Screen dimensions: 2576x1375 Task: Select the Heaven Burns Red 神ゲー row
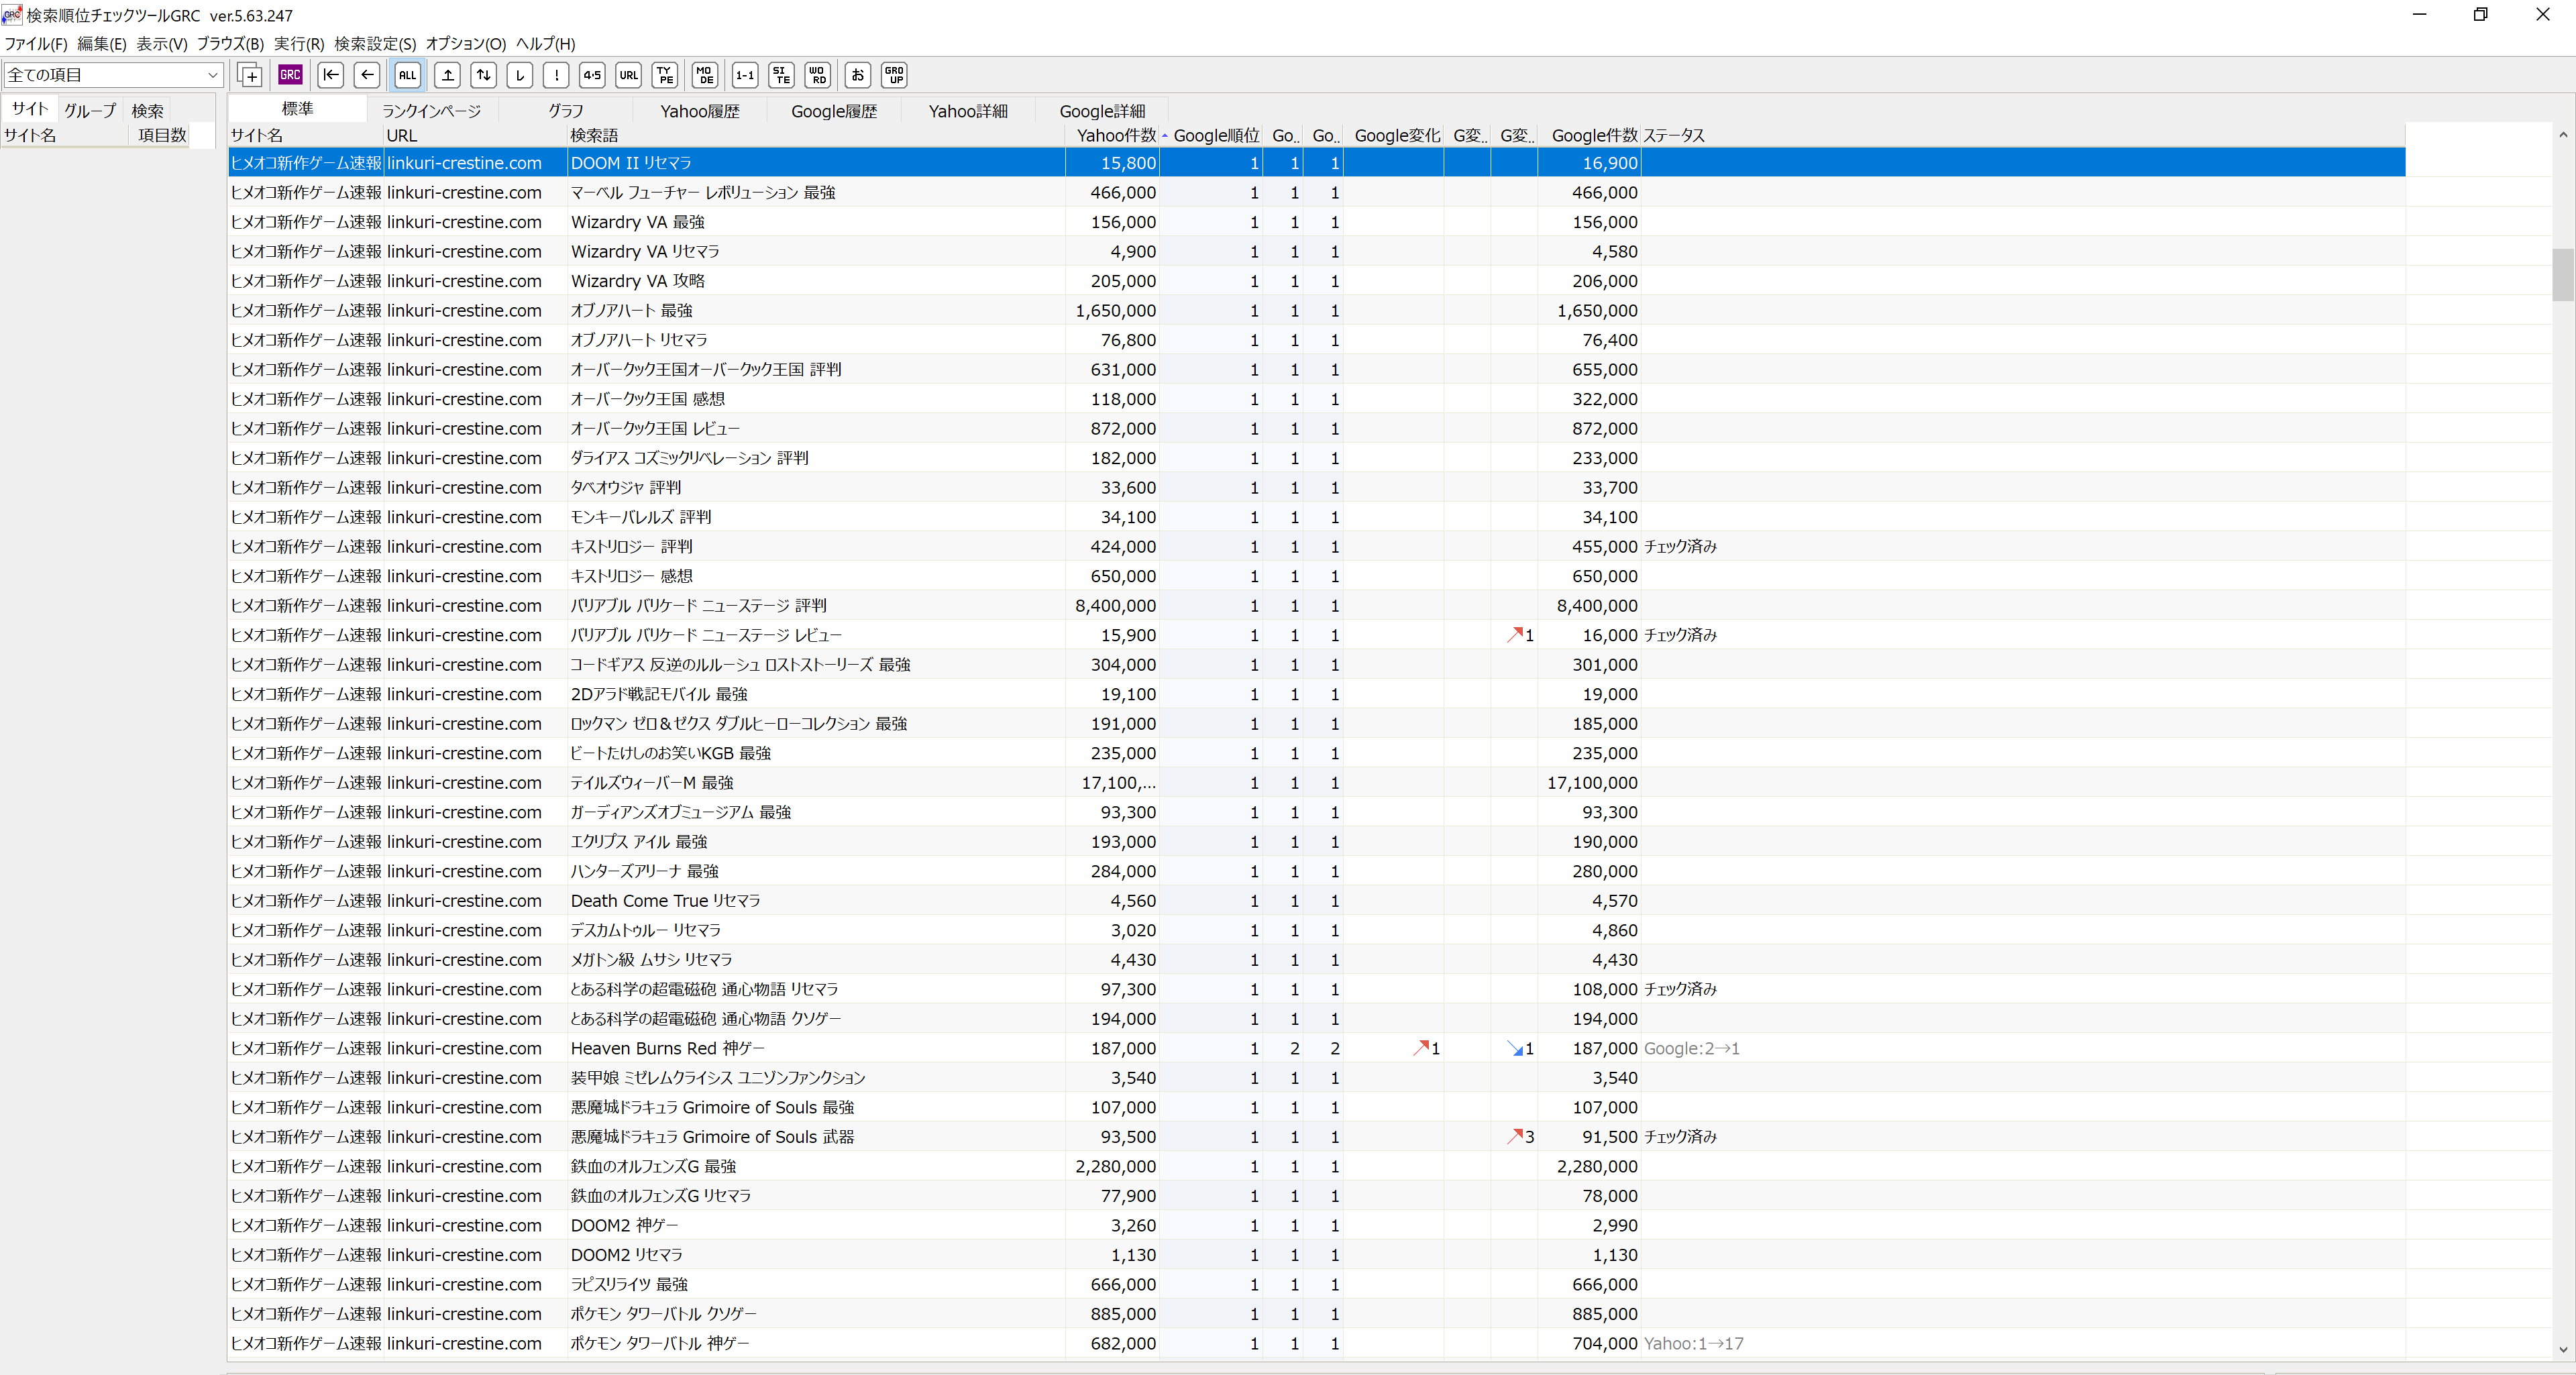pos(667,1048)
